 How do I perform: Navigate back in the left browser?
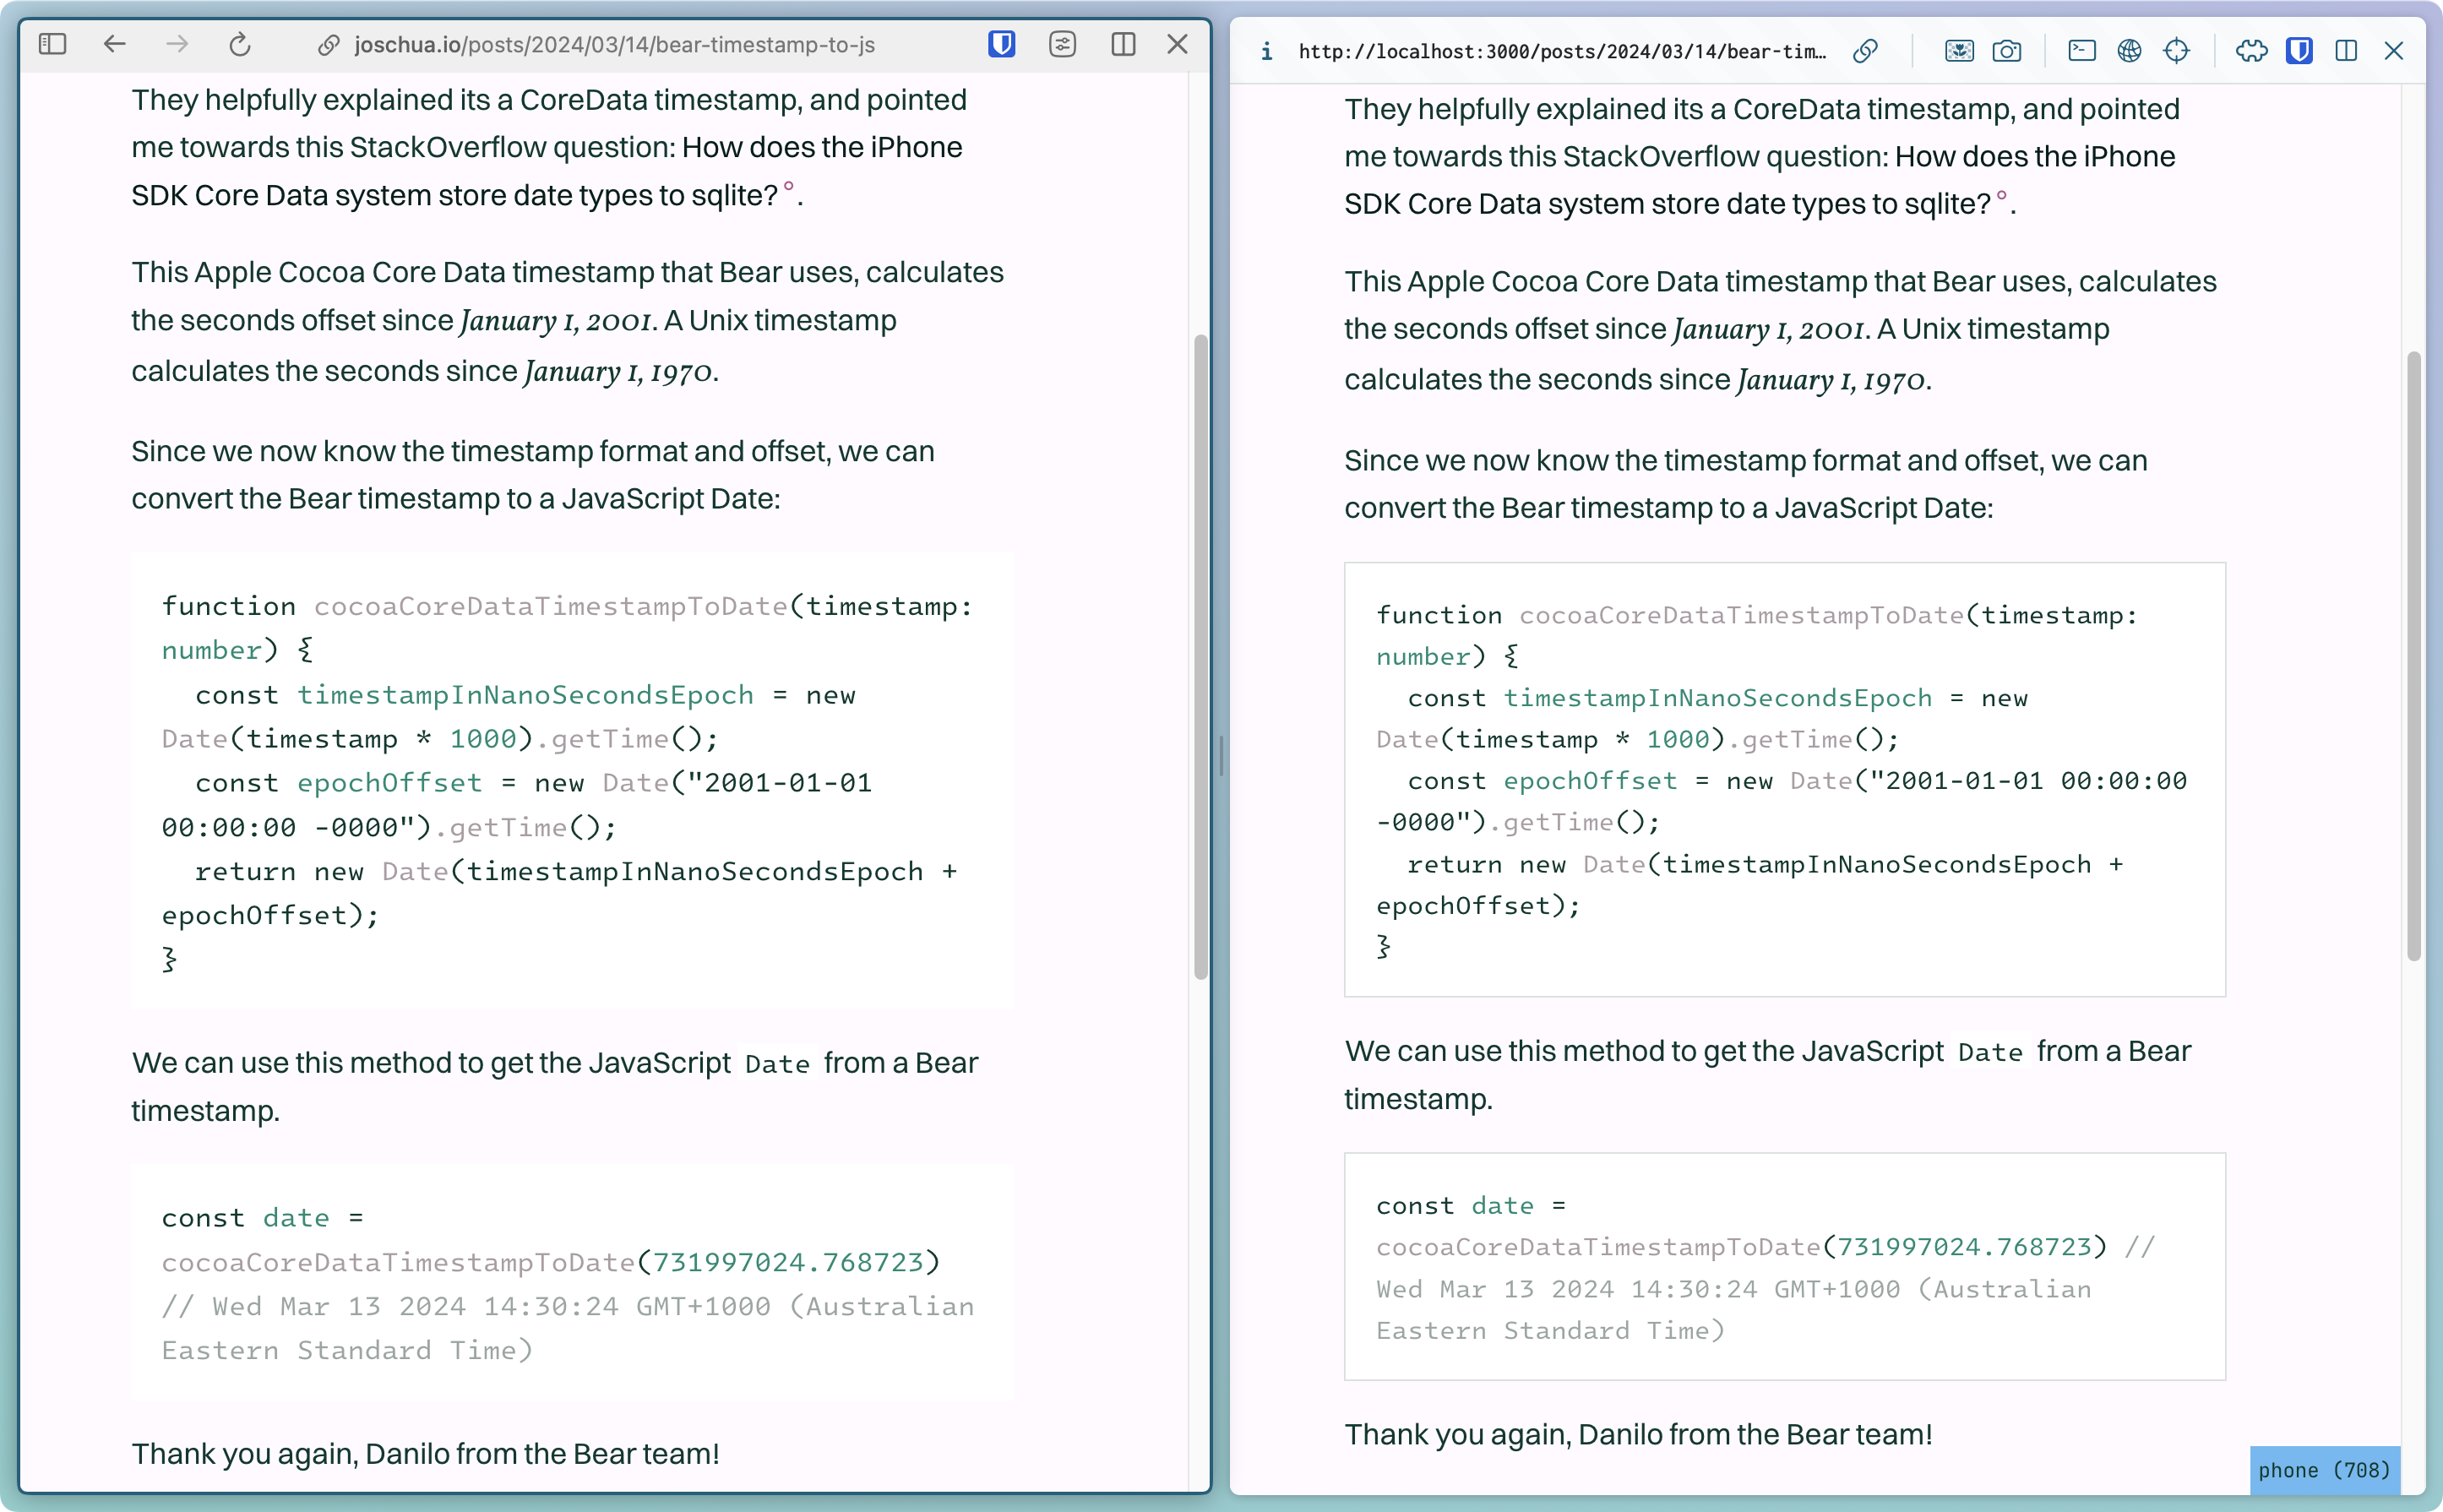pos(115,44)
